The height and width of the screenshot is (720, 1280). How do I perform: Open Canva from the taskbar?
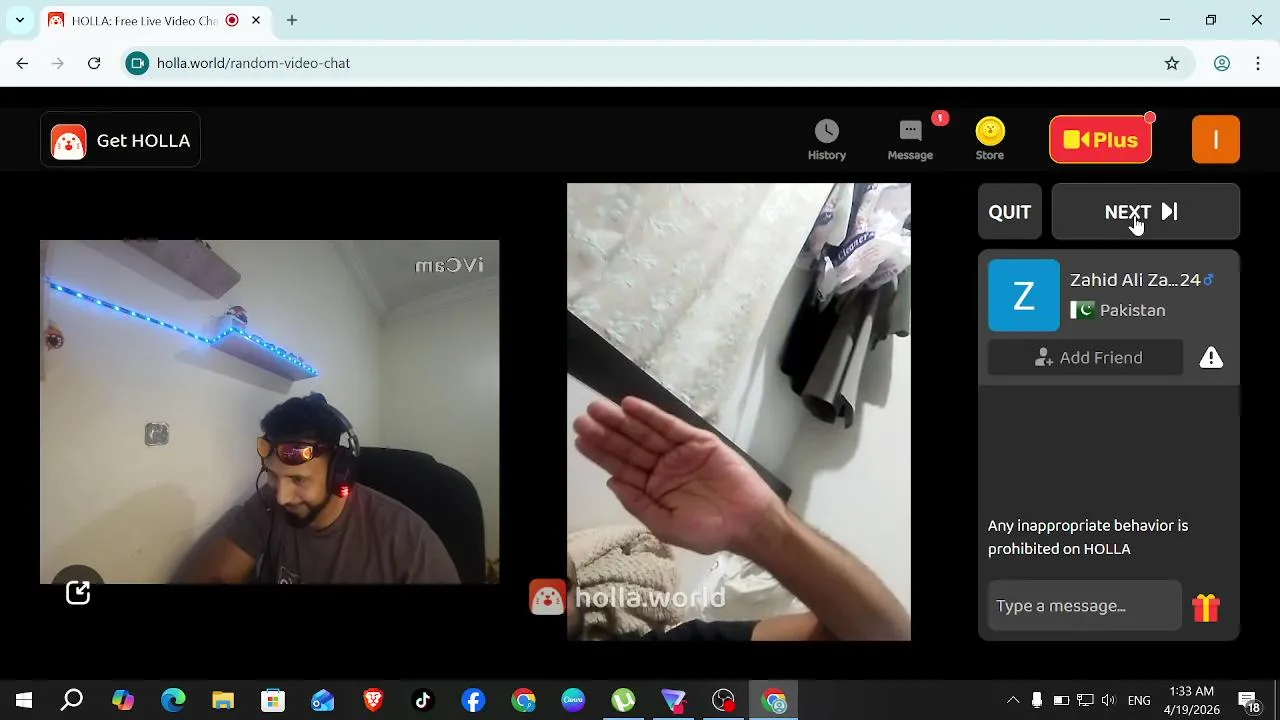tap(573, 700)
